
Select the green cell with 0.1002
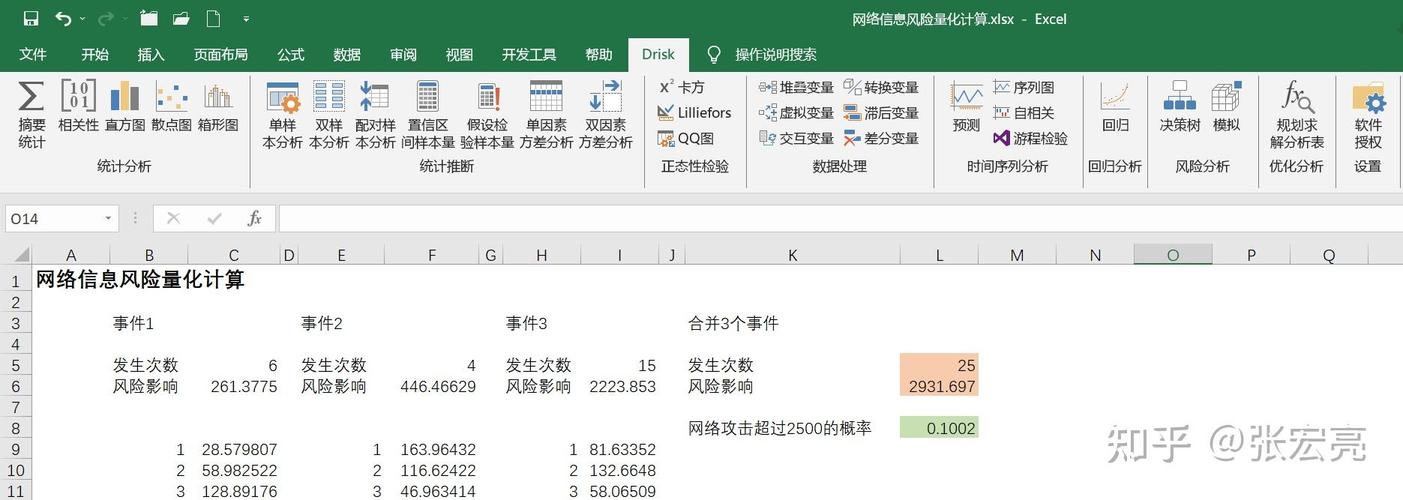[939, 428]
